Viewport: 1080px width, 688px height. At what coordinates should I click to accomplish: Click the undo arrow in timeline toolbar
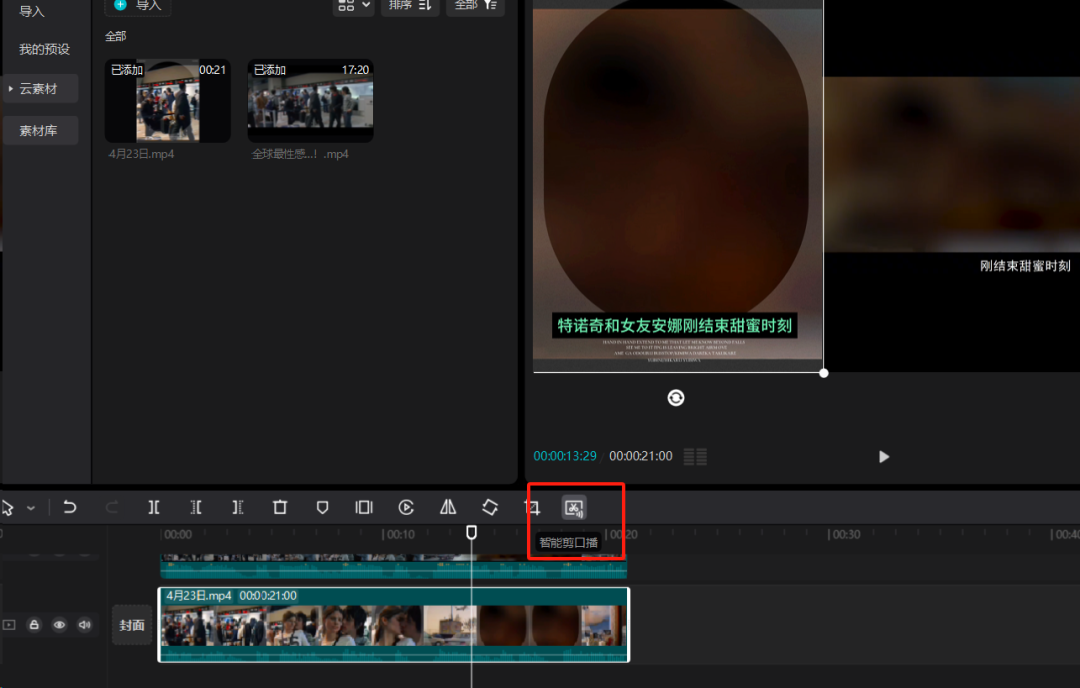click(x=70, y=508)
